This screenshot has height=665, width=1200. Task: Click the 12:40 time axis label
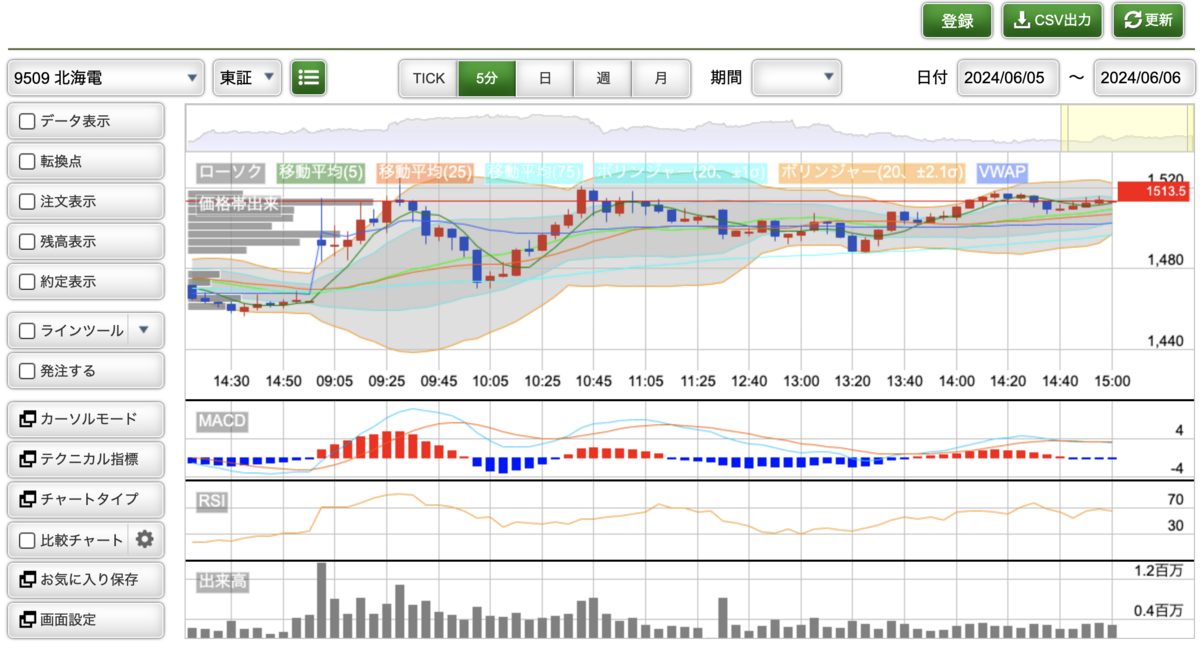coord(750,382)
